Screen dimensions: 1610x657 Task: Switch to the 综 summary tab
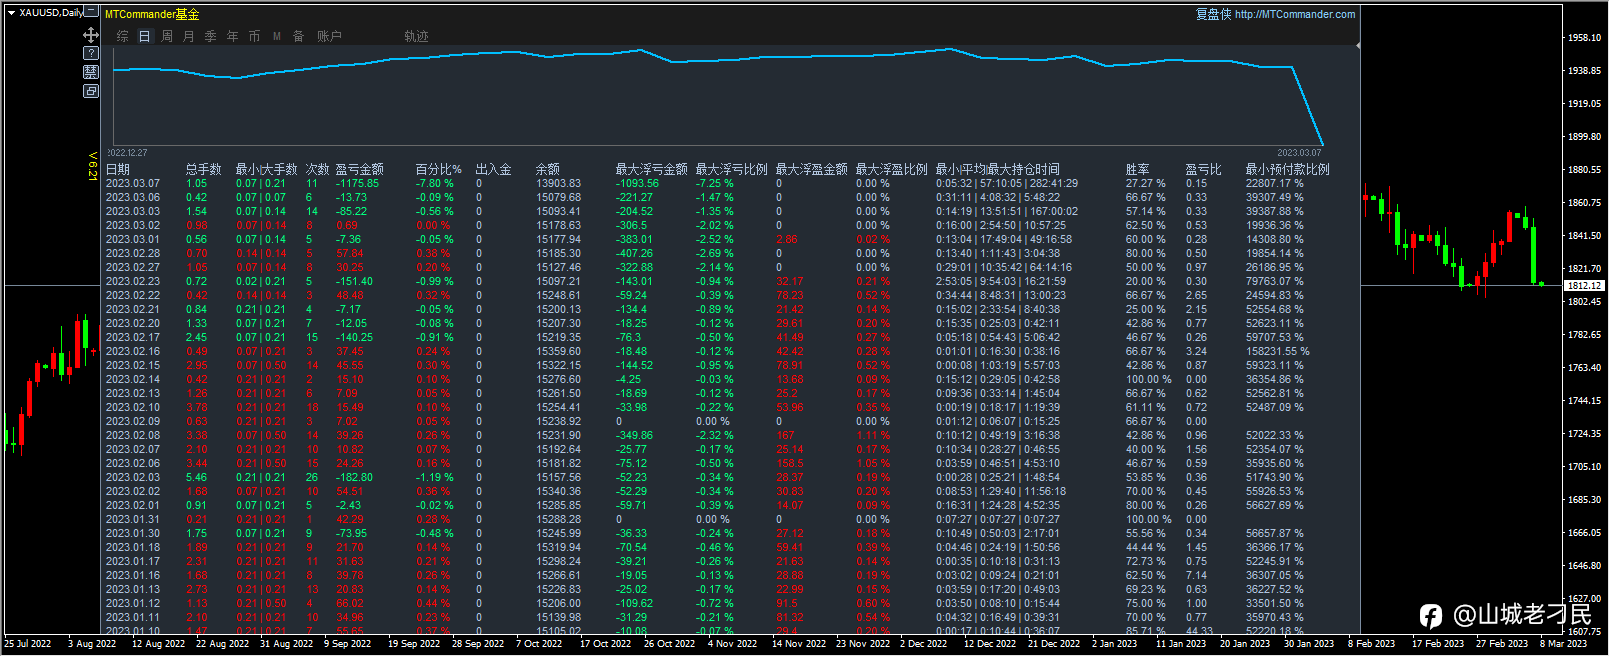(x=123, y=36)
